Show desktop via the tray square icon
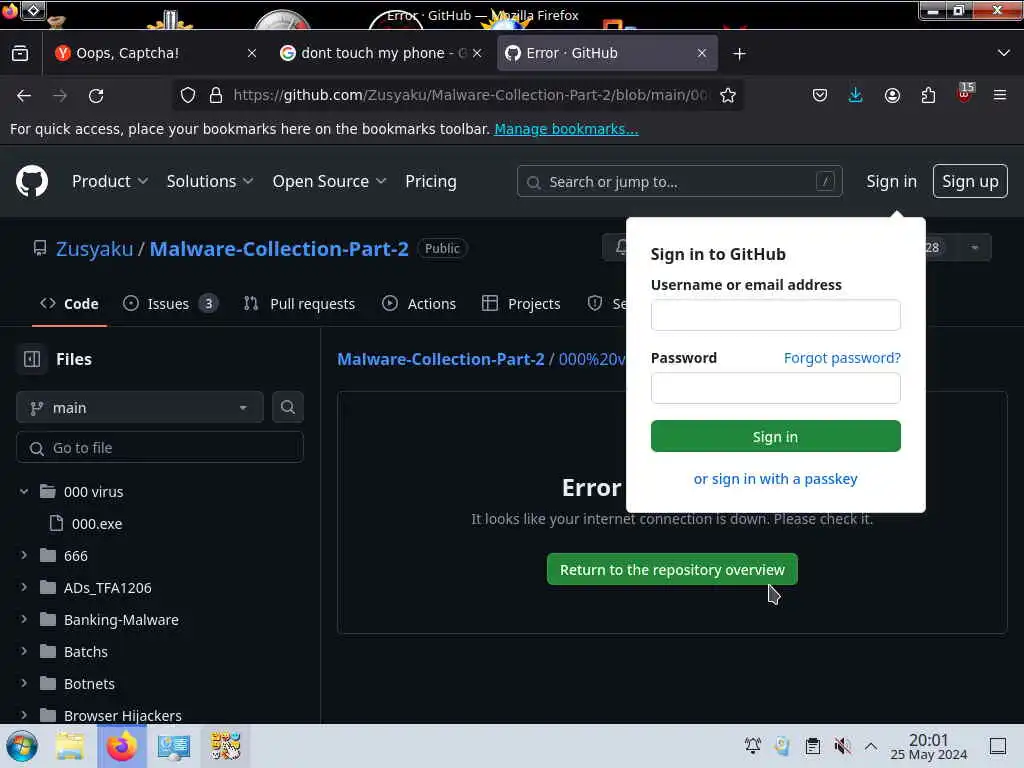1024x768 pixels. 998,746
